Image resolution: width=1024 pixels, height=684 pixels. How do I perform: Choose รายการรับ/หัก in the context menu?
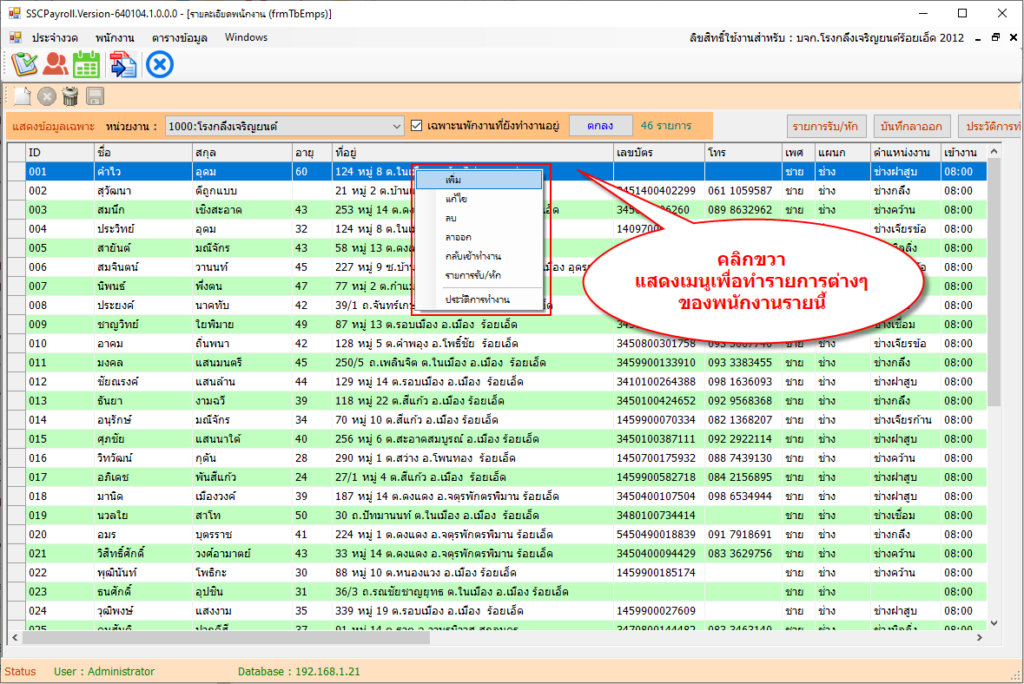point(479,275)
